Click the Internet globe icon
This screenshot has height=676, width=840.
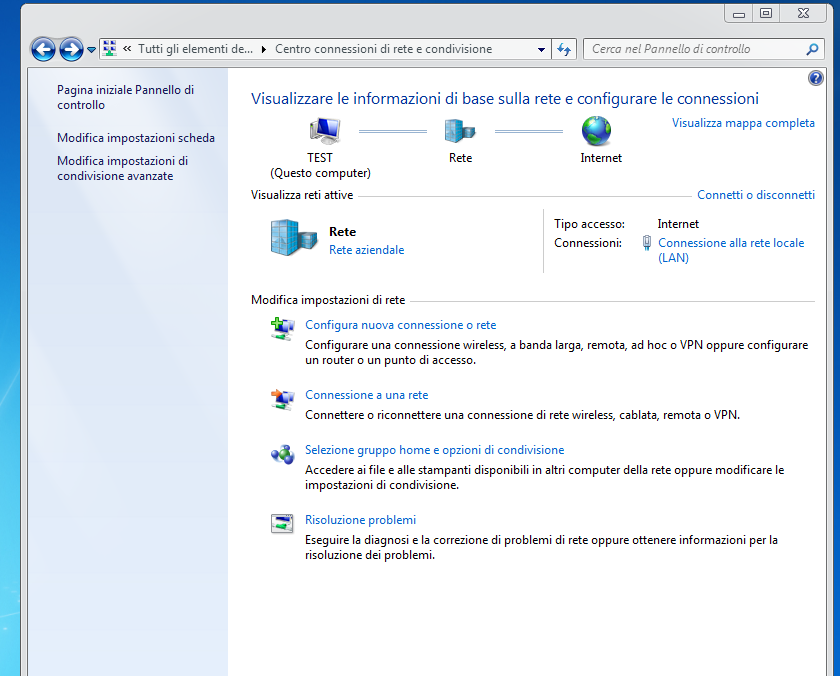click(x=596, y=130)
